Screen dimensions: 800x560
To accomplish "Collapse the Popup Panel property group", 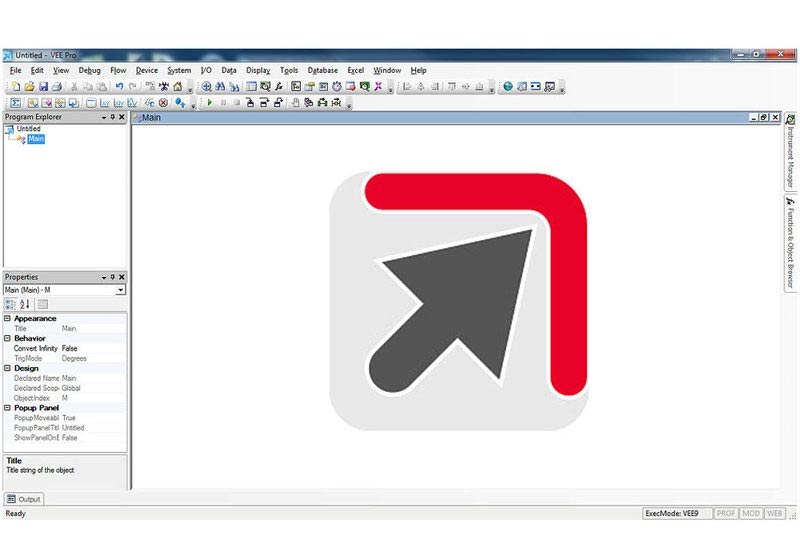I will (x=7, y=408).
